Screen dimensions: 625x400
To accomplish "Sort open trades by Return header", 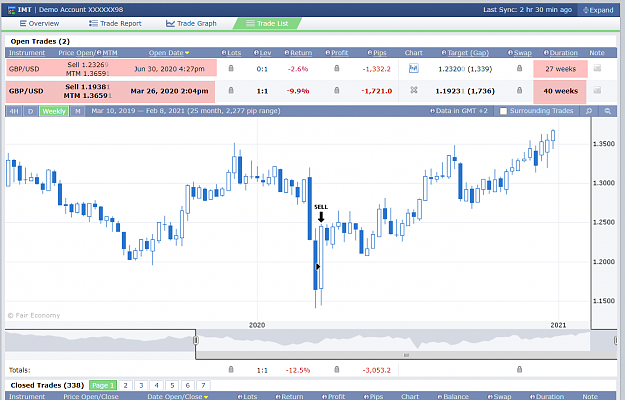I will point(298,53).
